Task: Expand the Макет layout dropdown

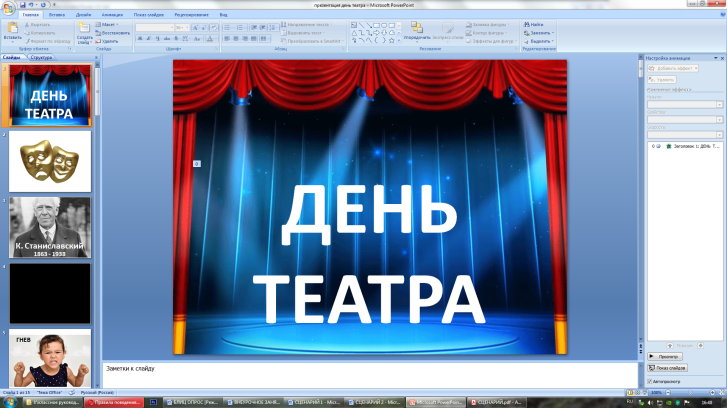Action: (110, 24)
